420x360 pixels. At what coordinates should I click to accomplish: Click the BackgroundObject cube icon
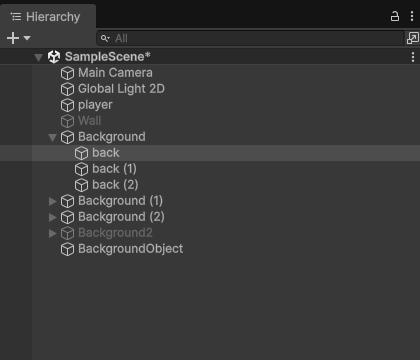coord(67,249)
